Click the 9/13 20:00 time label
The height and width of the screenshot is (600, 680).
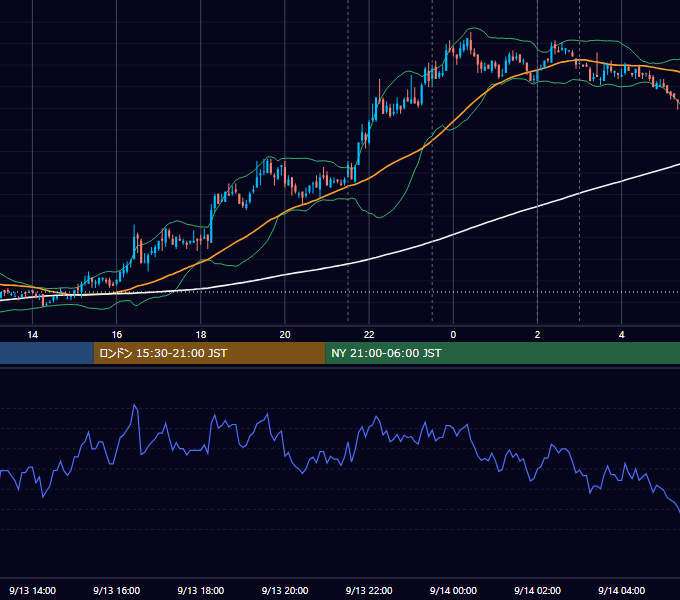[x=285, y=590]
